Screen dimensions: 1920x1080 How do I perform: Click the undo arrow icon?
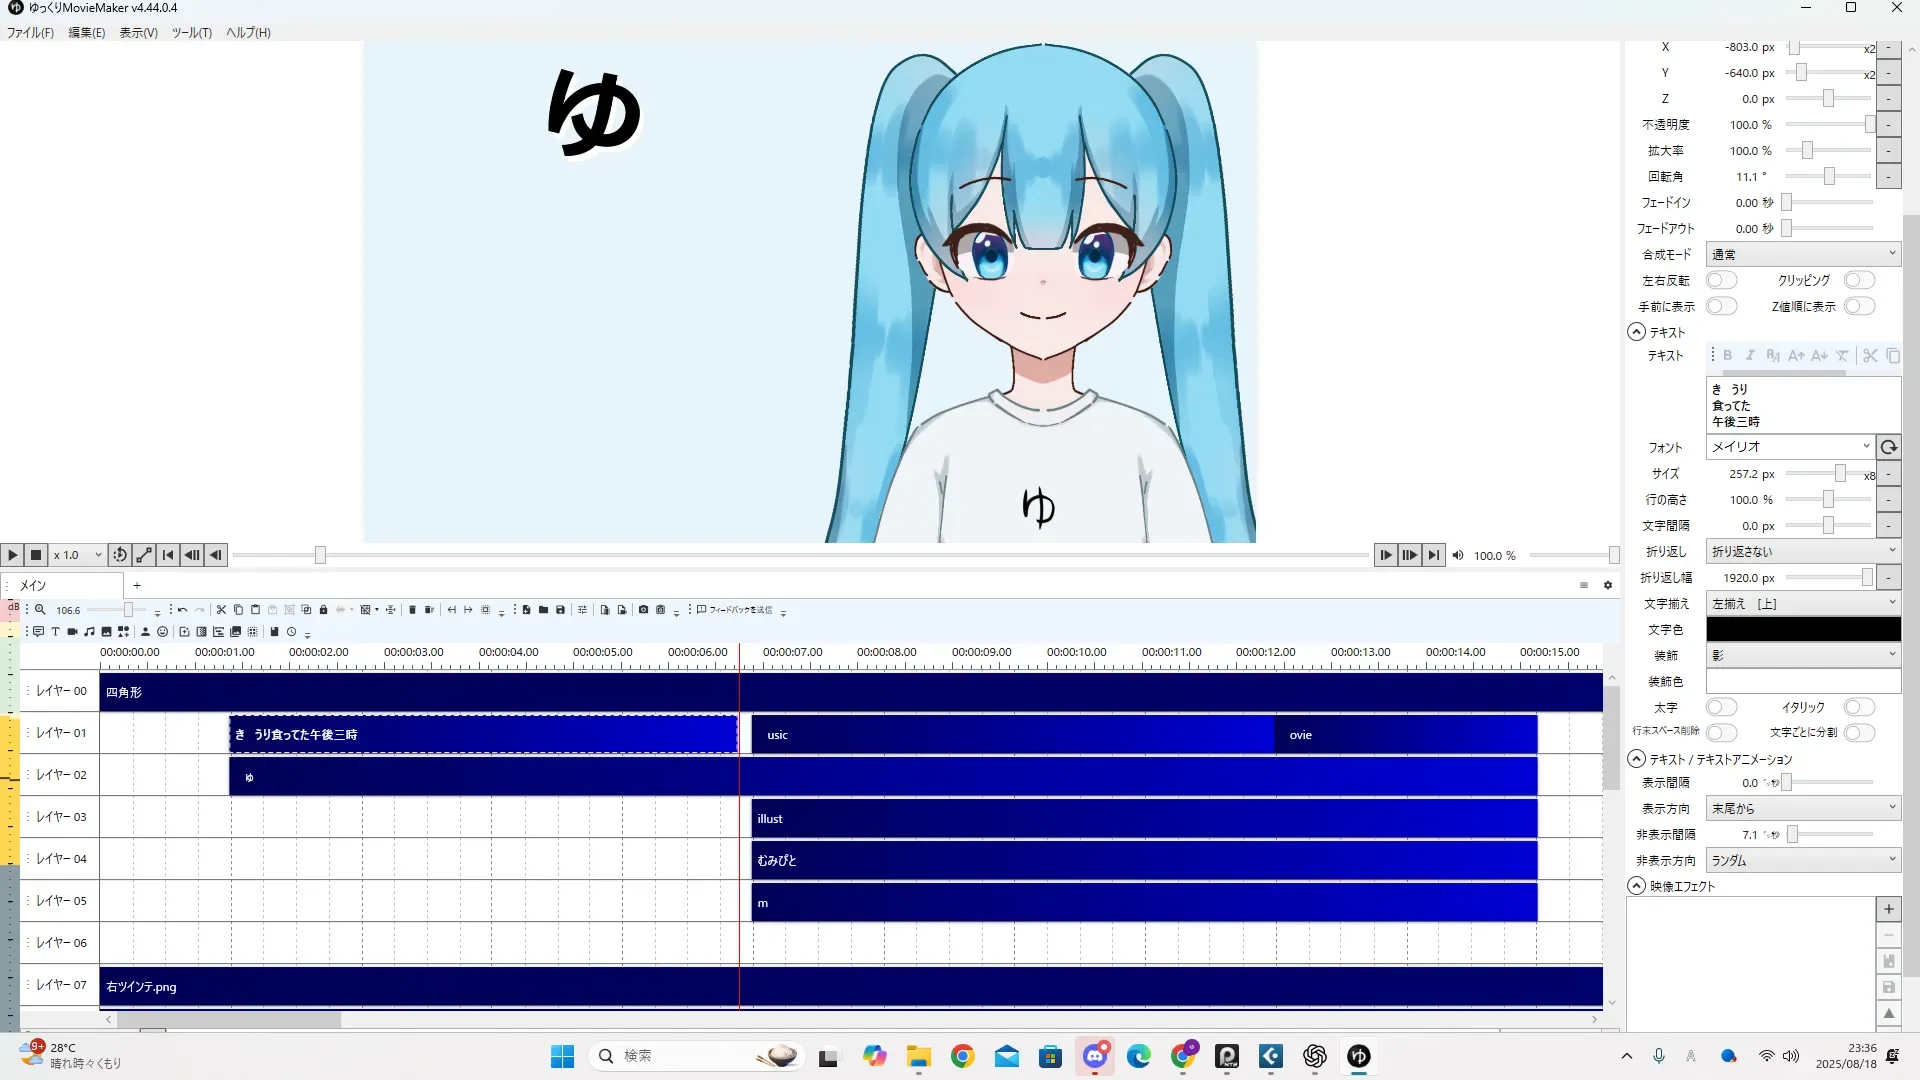182,609
